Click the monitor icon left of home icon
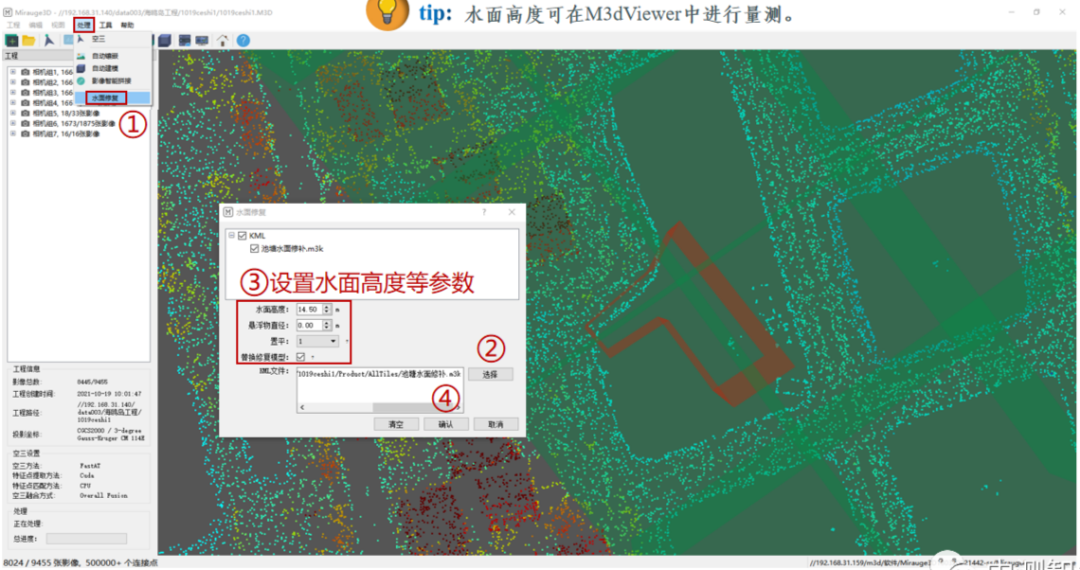Viewport: 1080px width, 570px height. (x=202, y=40)
